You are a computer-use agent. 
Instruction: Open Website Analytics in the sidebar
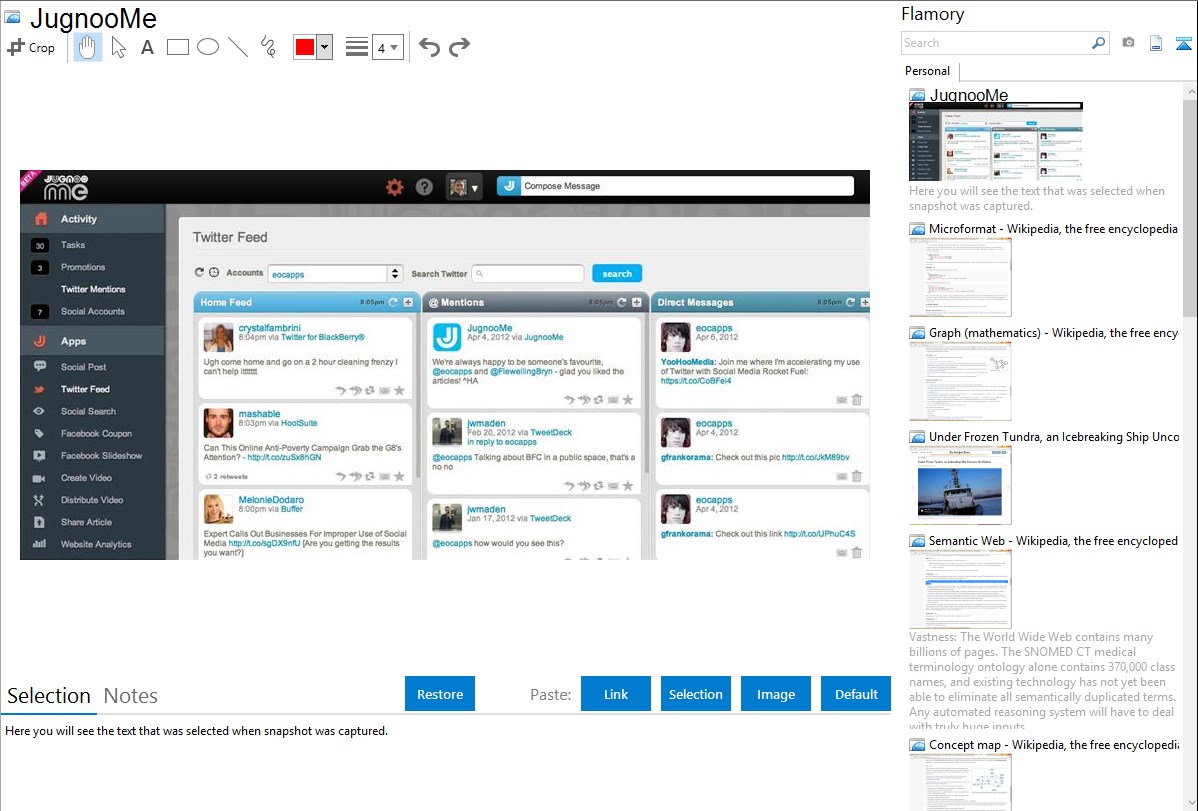(96, 544)
